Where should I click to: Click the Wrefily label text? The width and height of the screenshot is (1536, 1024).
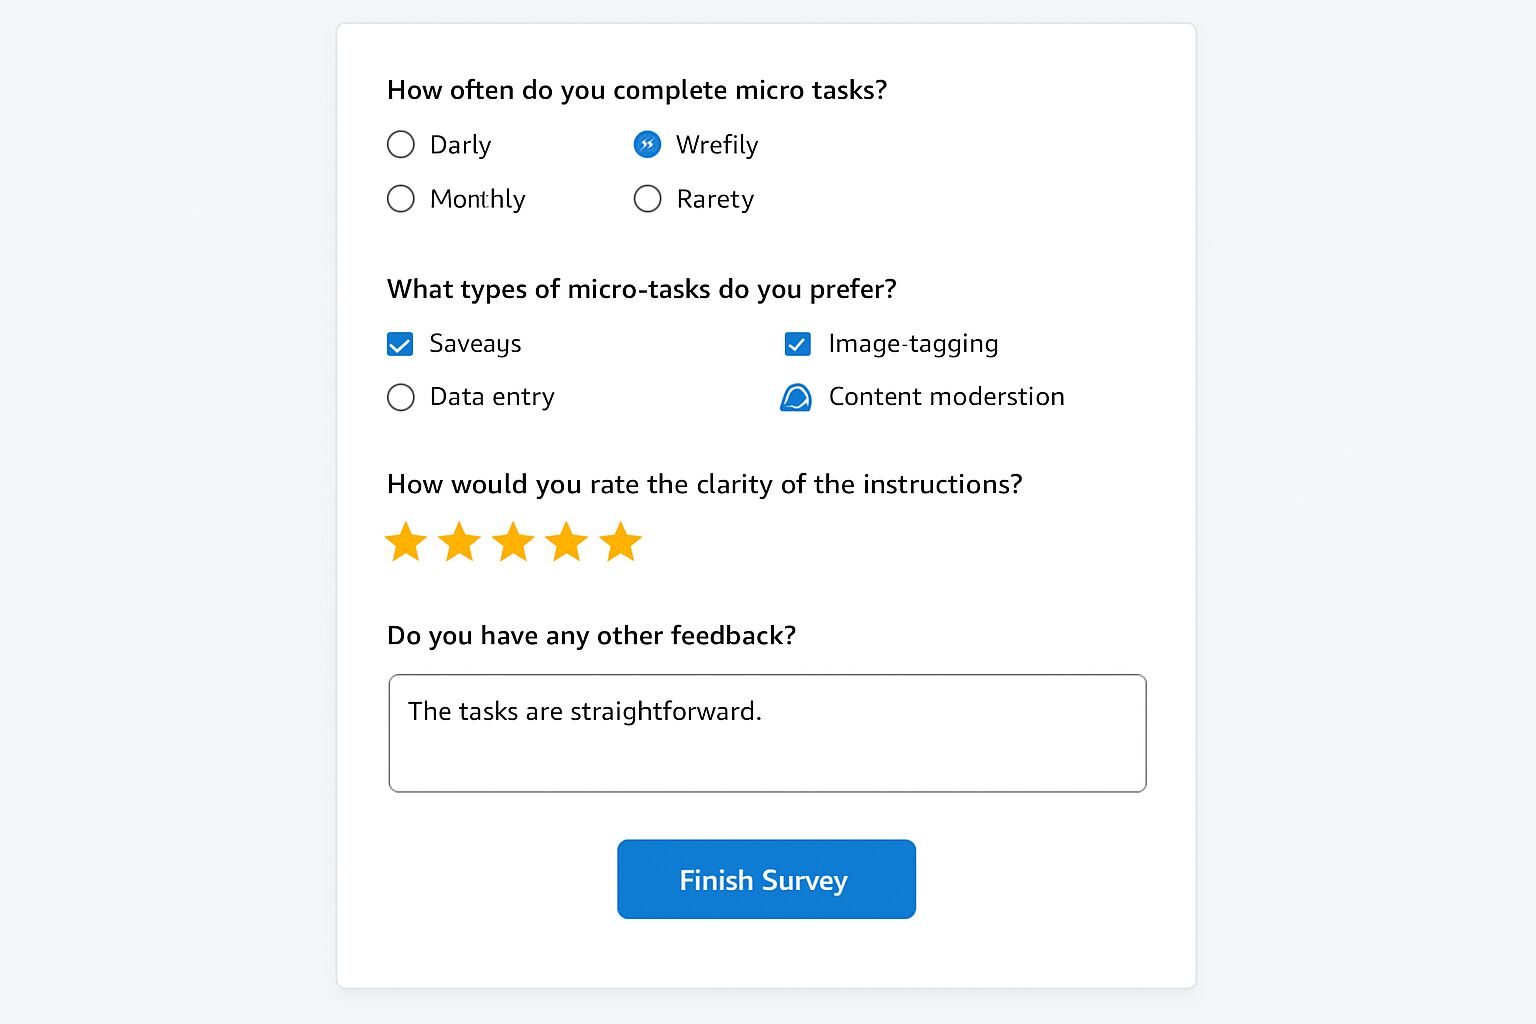coord(717,145)
